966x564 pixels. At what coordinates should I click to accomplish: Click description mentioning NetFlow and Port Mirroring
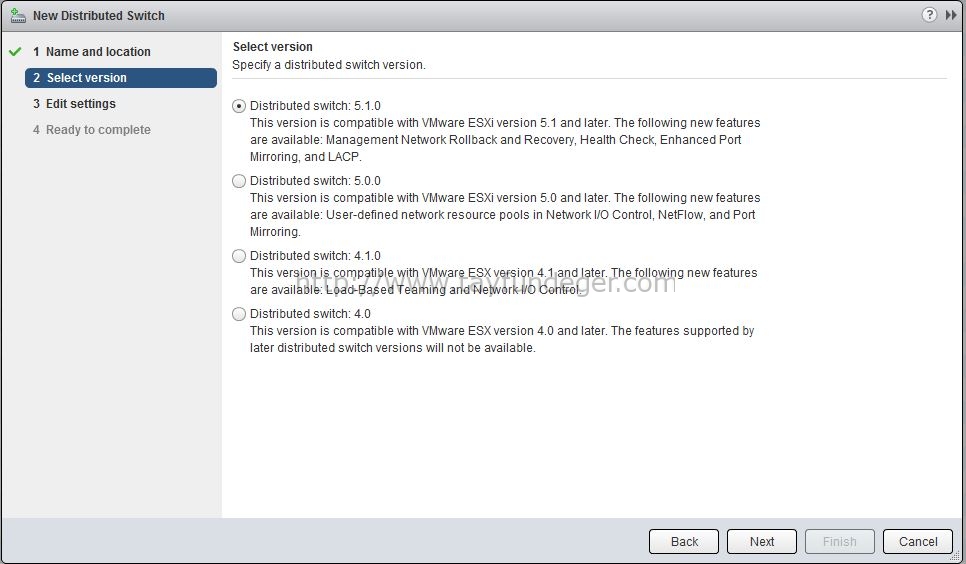505,215
